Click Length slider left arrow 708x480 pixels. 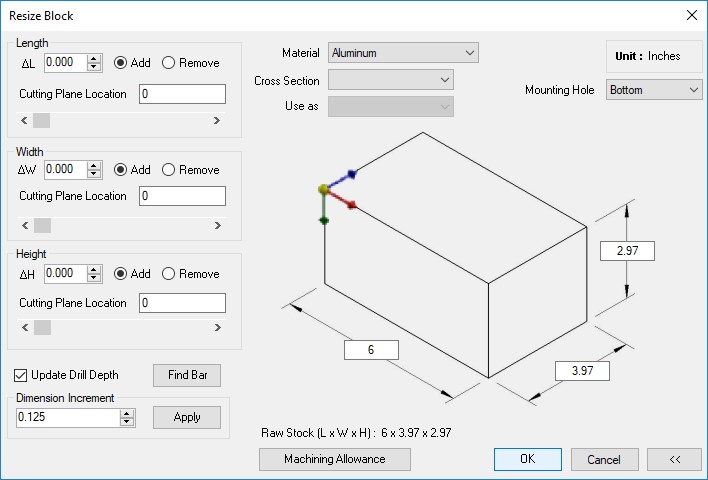(x=24, y=121)
